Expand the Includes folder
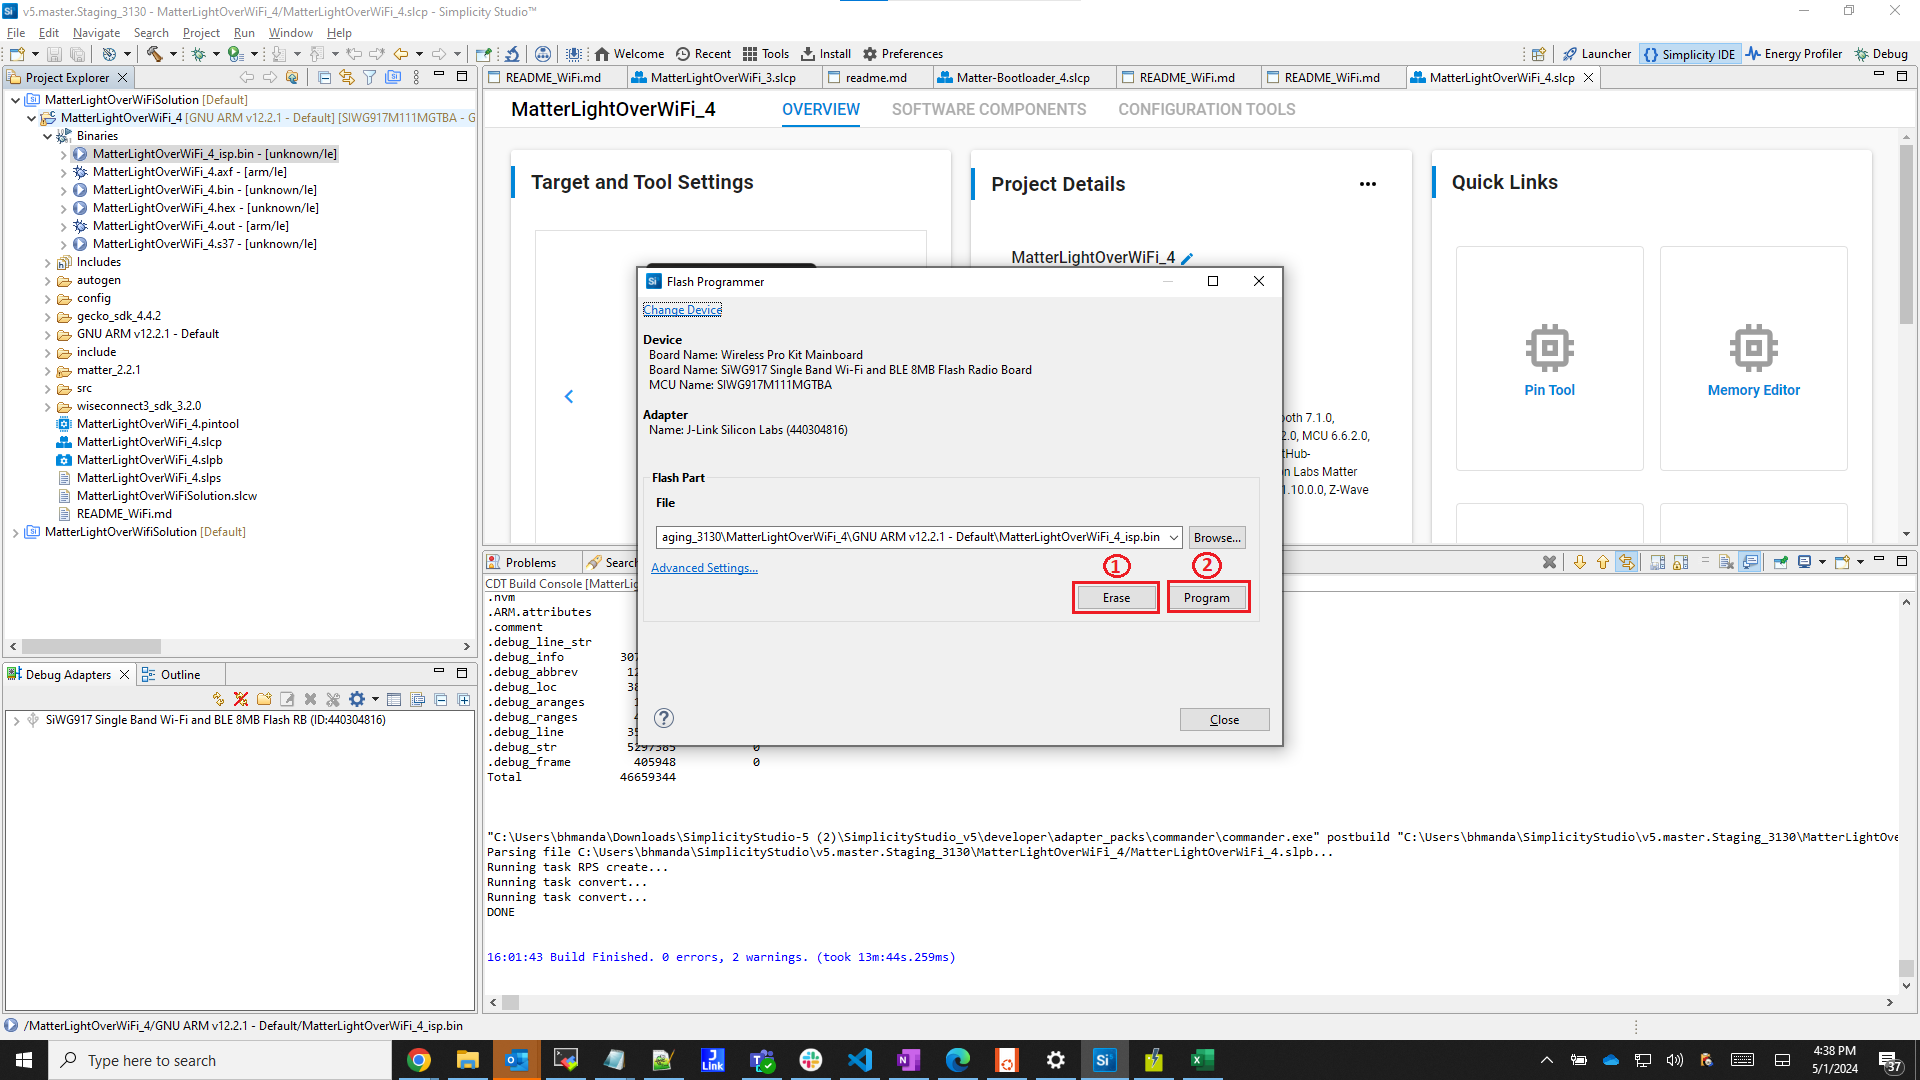Image resolution: width=1920 pixels, height=1080 pixels. pyautogui.click(x=47, y=262)
